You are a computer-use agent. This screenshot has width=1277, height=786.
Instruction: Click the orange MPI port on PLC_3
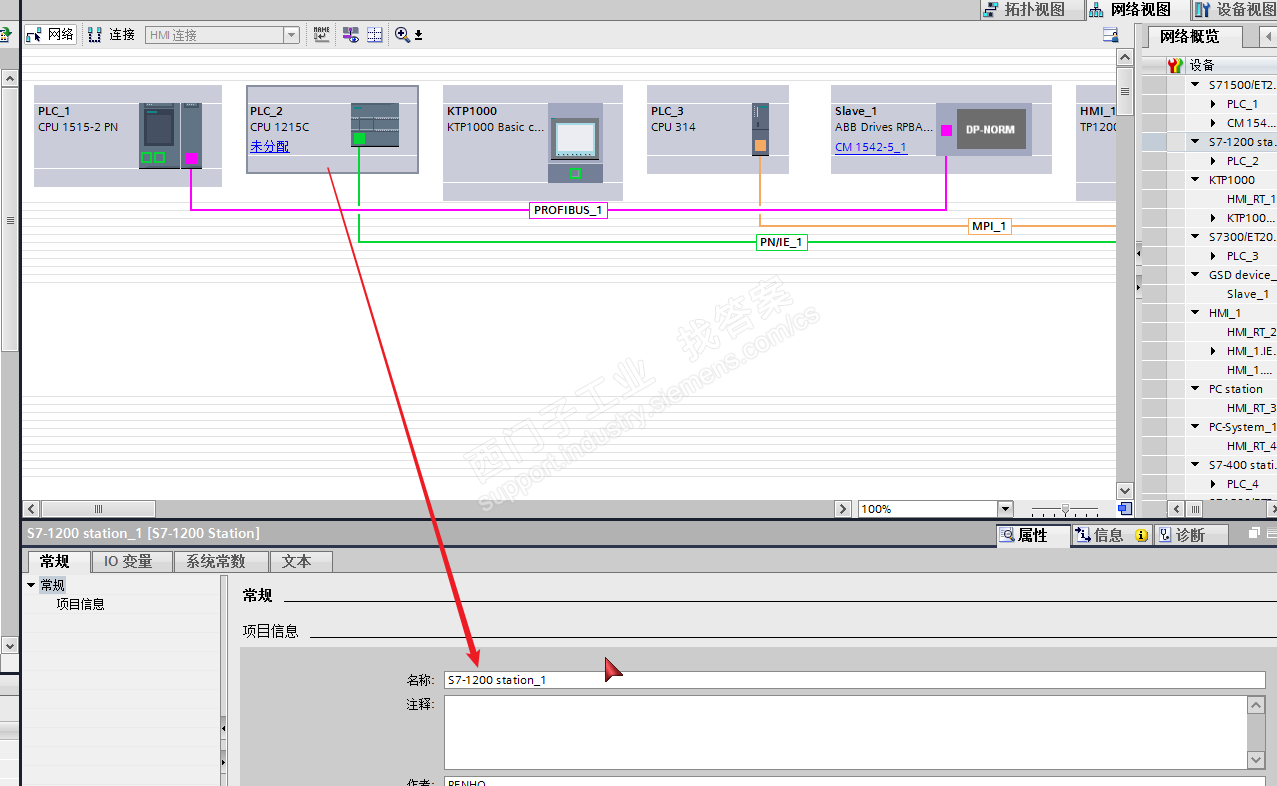point(760,146)
